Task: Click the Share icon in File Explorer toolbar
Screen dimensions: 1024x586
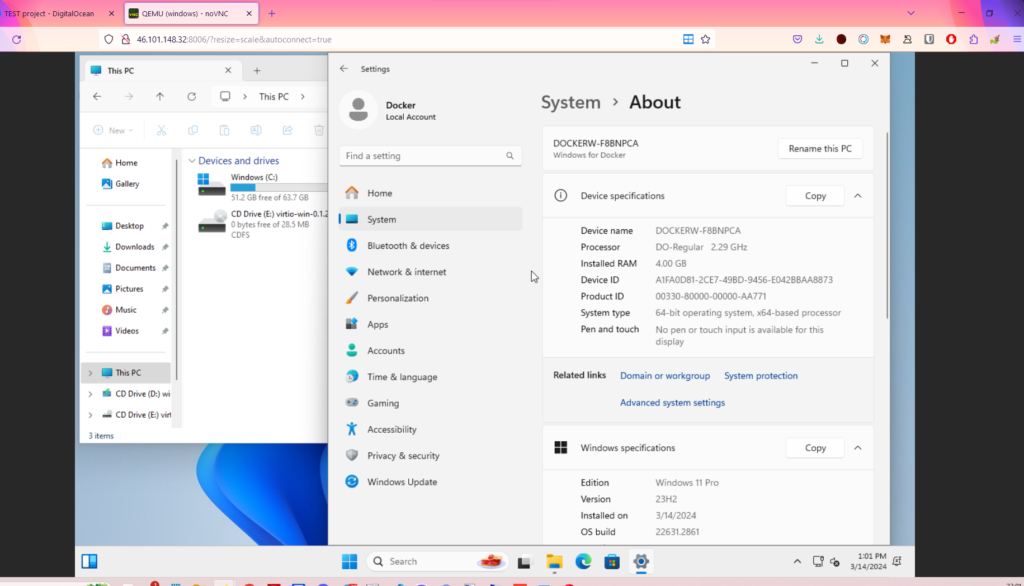Action: click(x=287, y=130)
